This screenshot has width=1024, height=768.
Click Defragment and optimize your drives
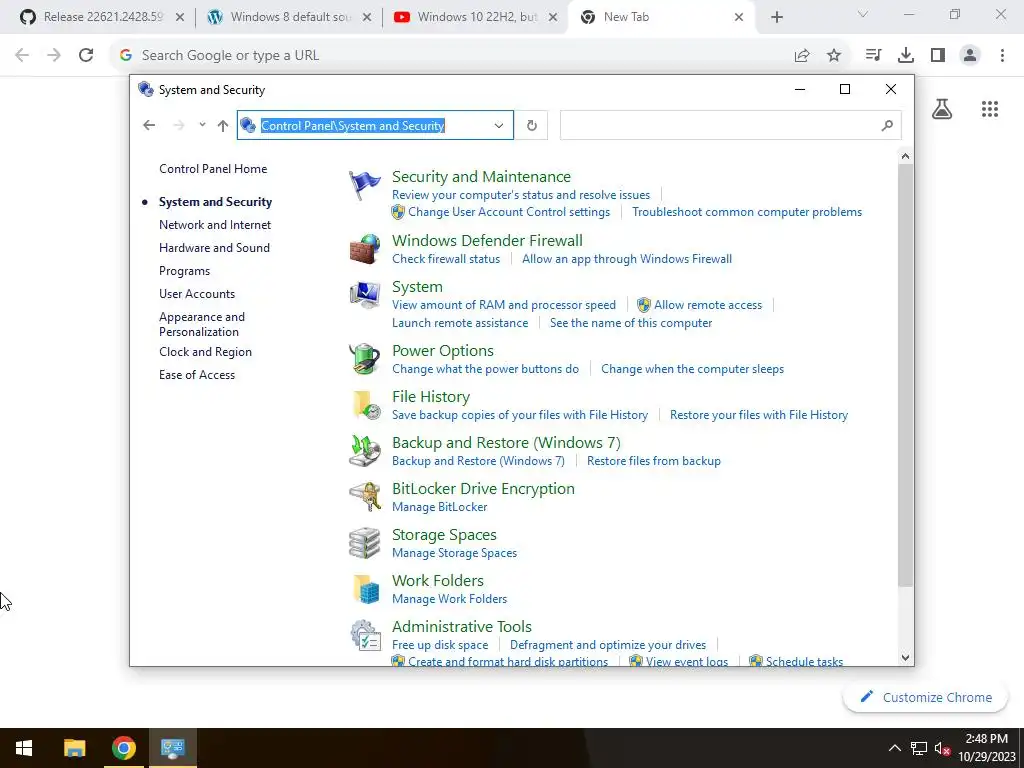coord(607,645)
